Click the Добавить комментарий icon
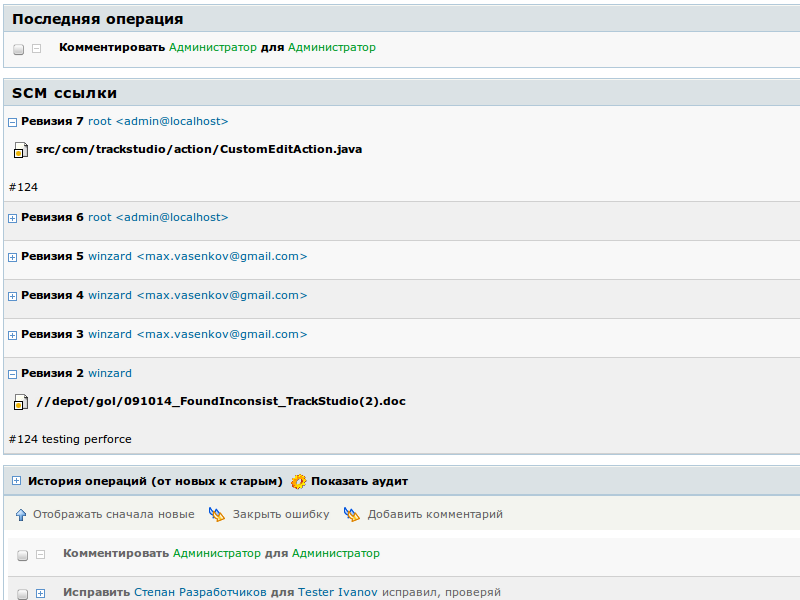 (x=351, y=515)
